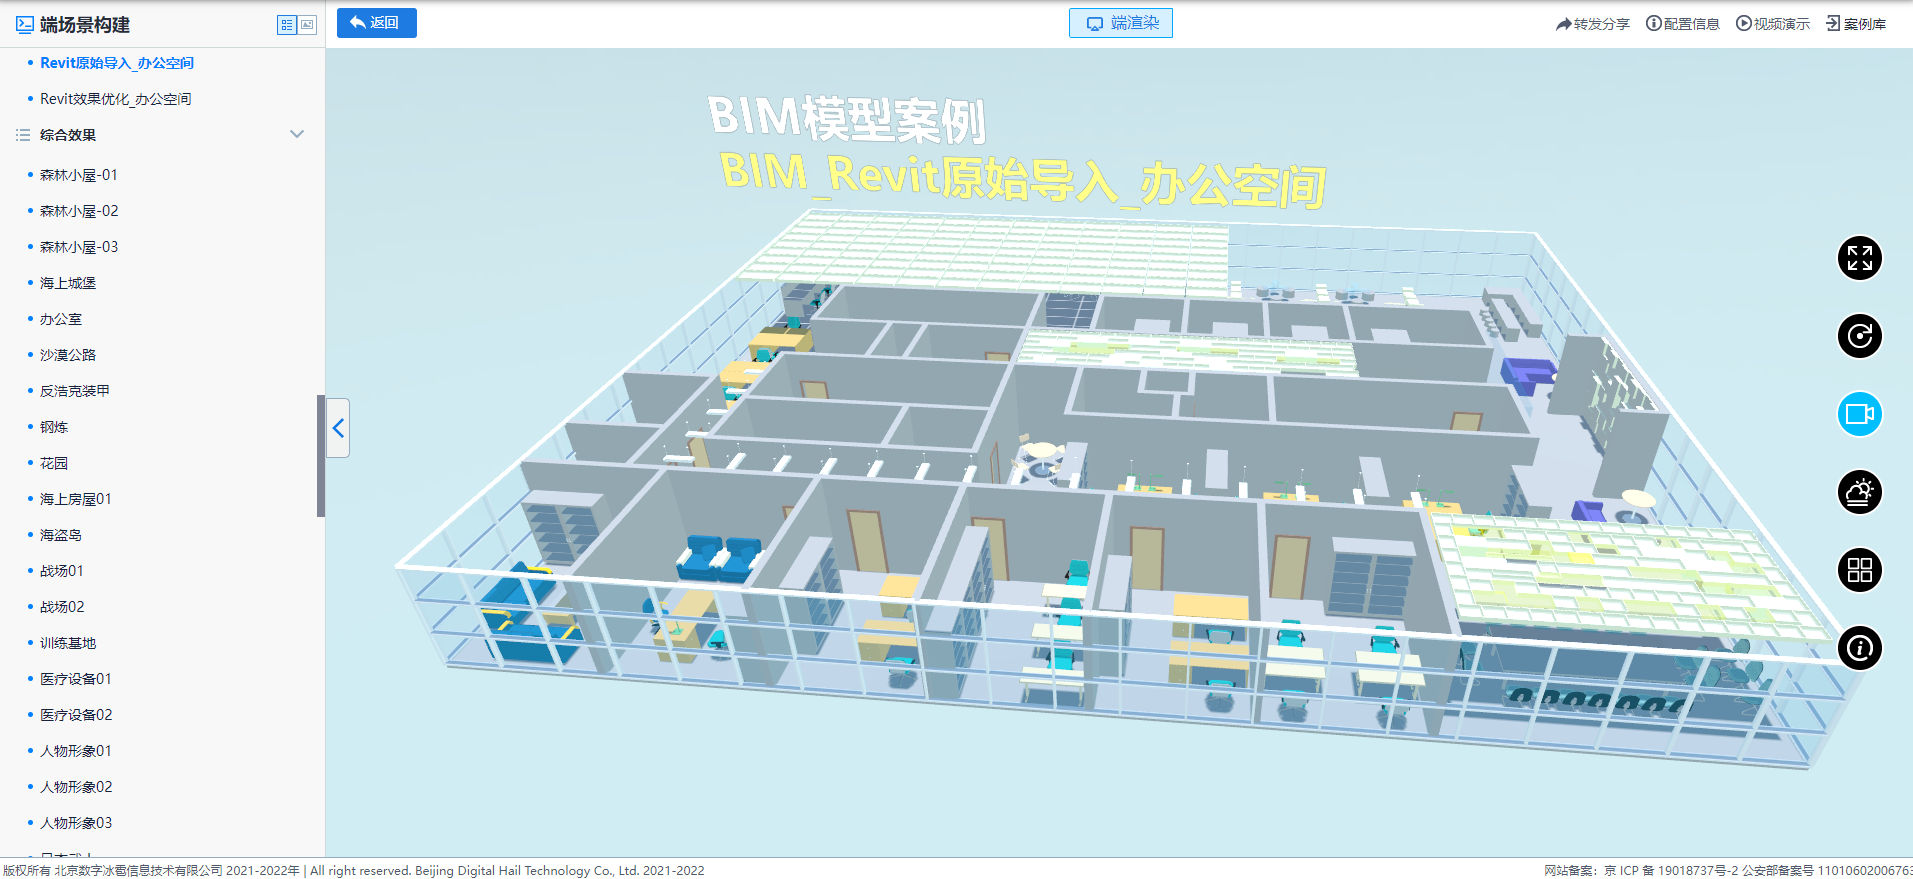Click the blue video camera icon
The image size is (1913, 879).
click(1859, 414)
